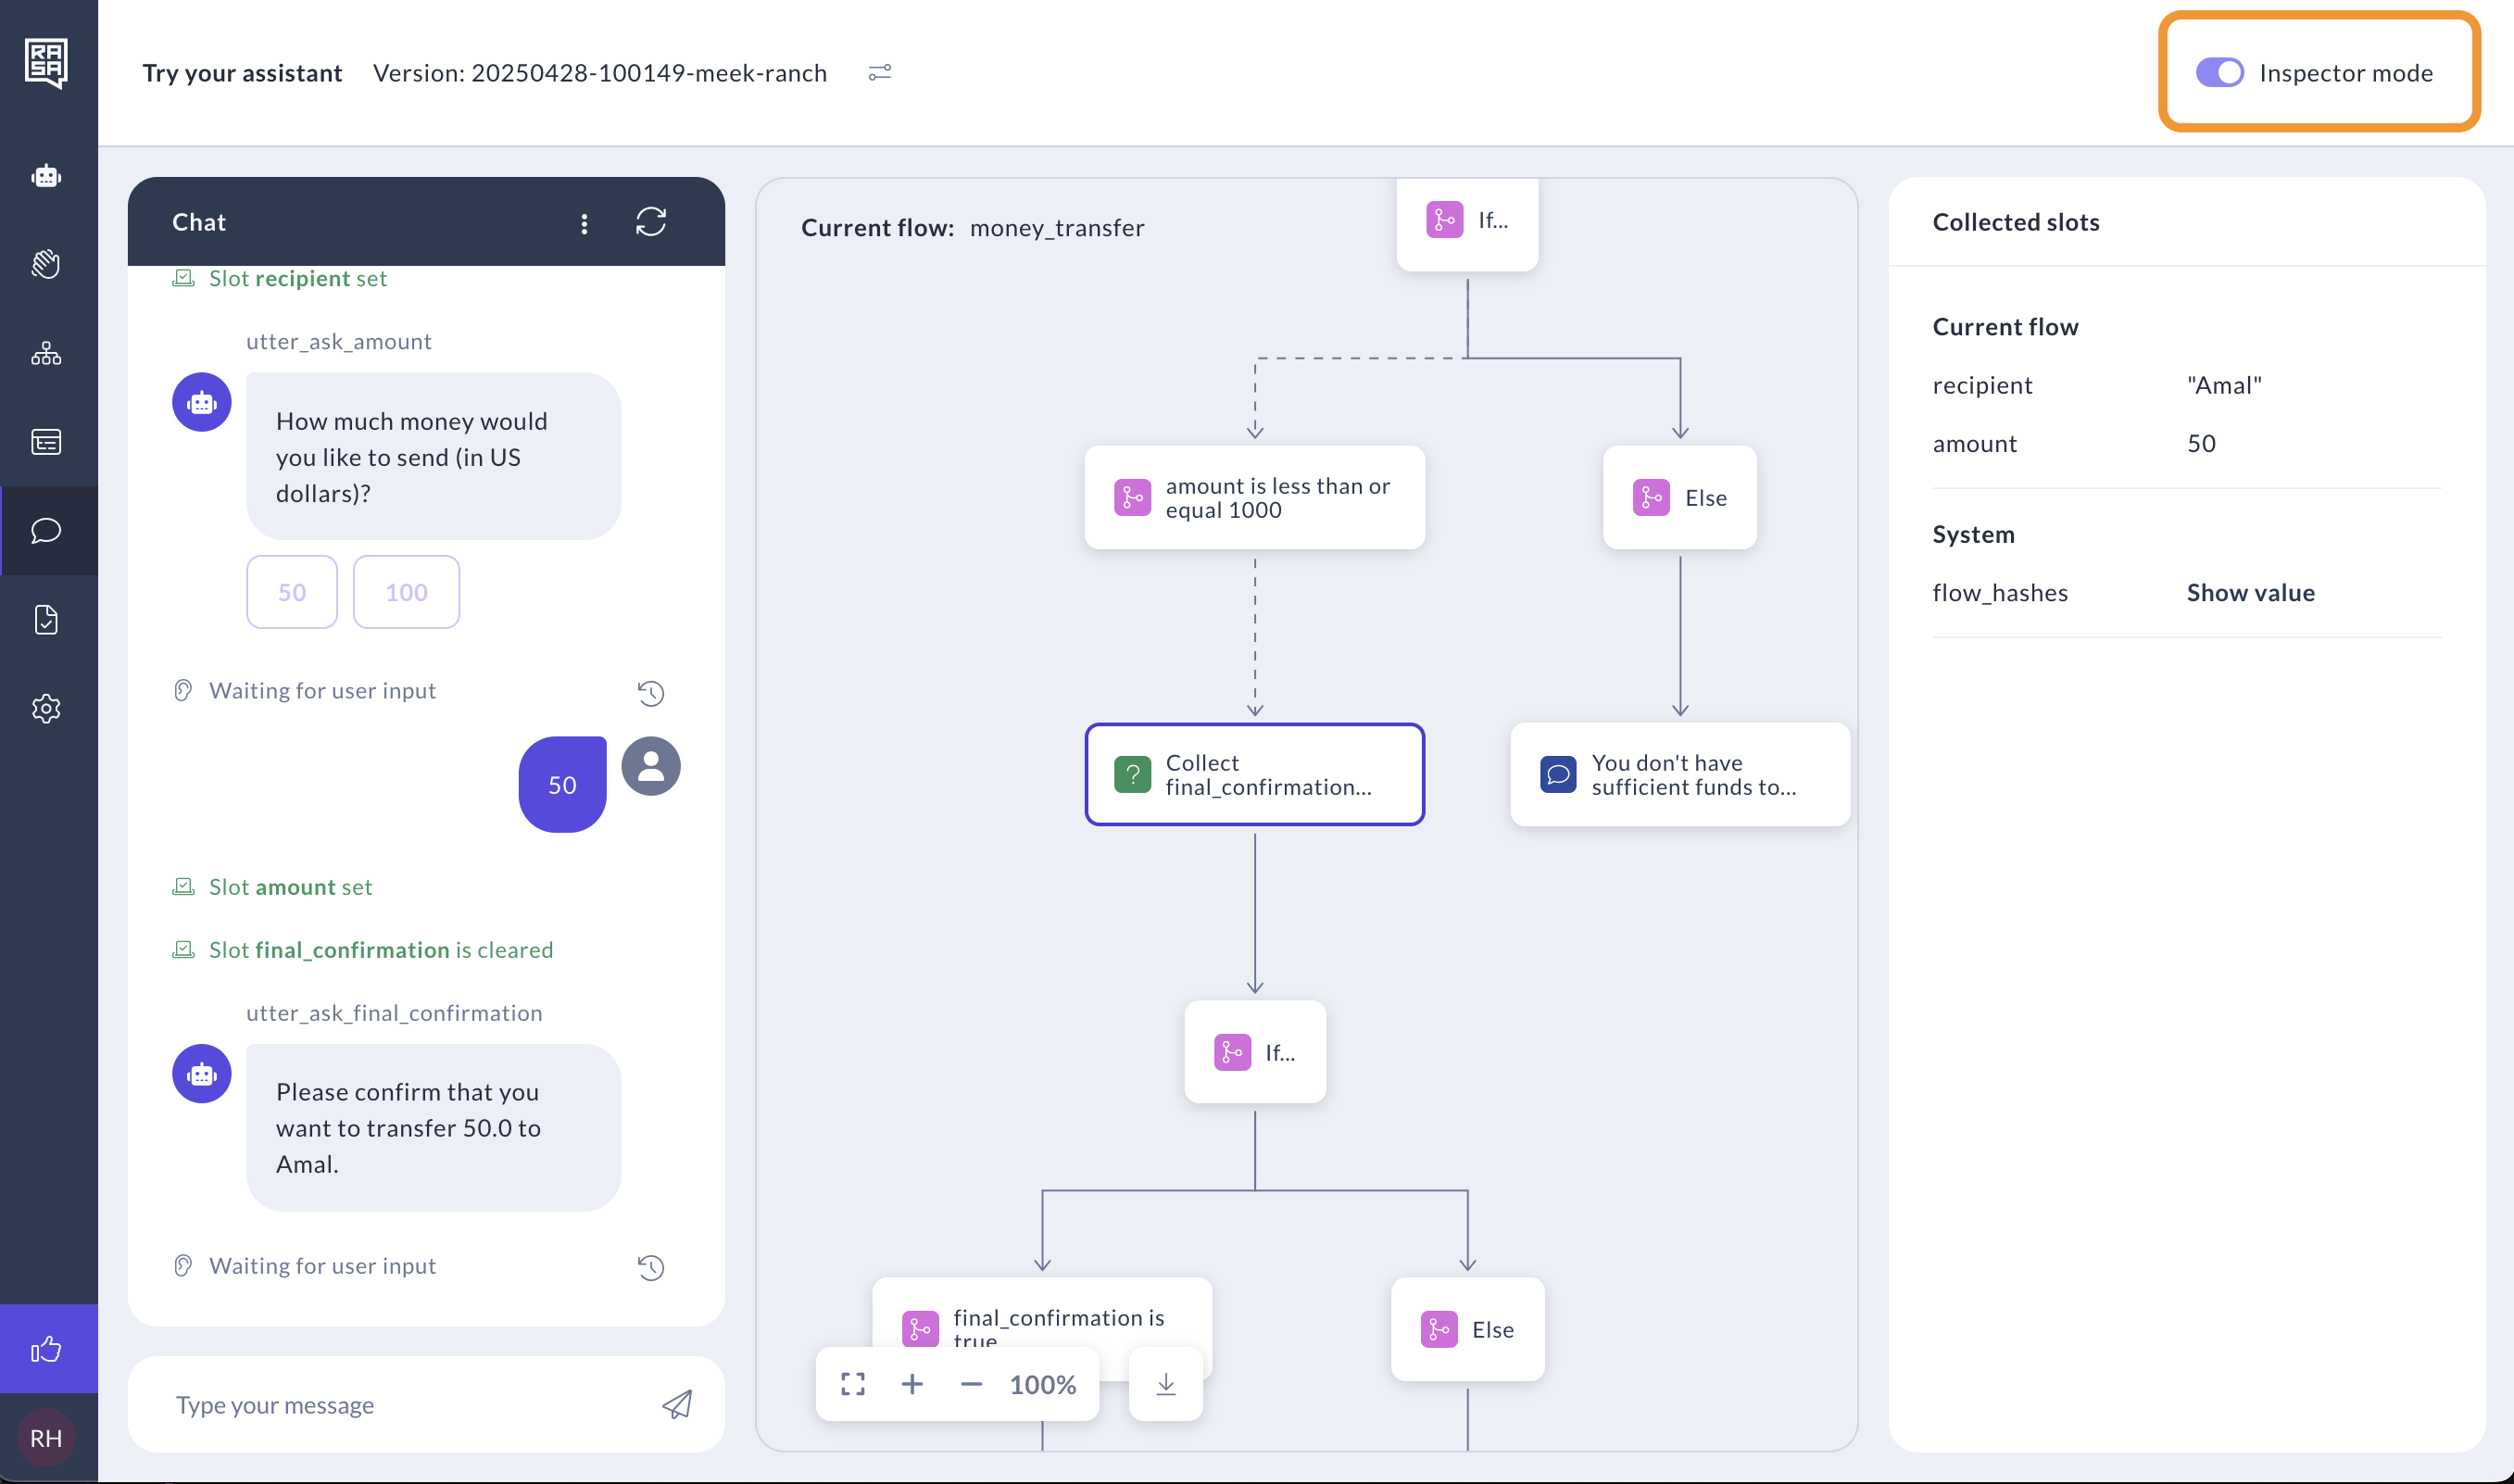2514x1484 pixels.
Task: Open the chat three-dot options menu
Action: [x=584, y=223]
